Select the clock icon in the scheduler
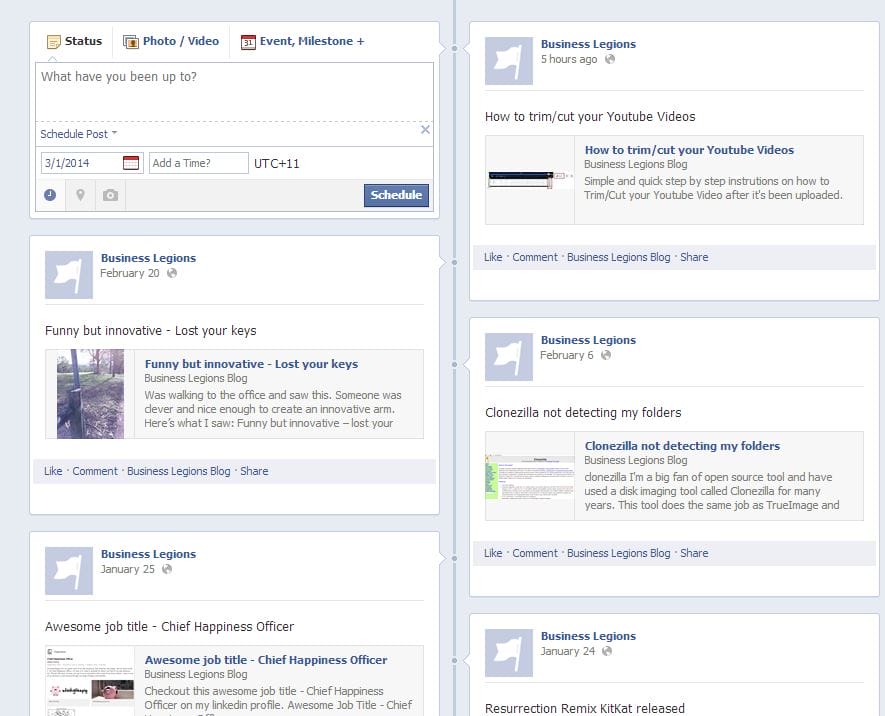This screenshot has width=885, height=716. click(49, 194)
